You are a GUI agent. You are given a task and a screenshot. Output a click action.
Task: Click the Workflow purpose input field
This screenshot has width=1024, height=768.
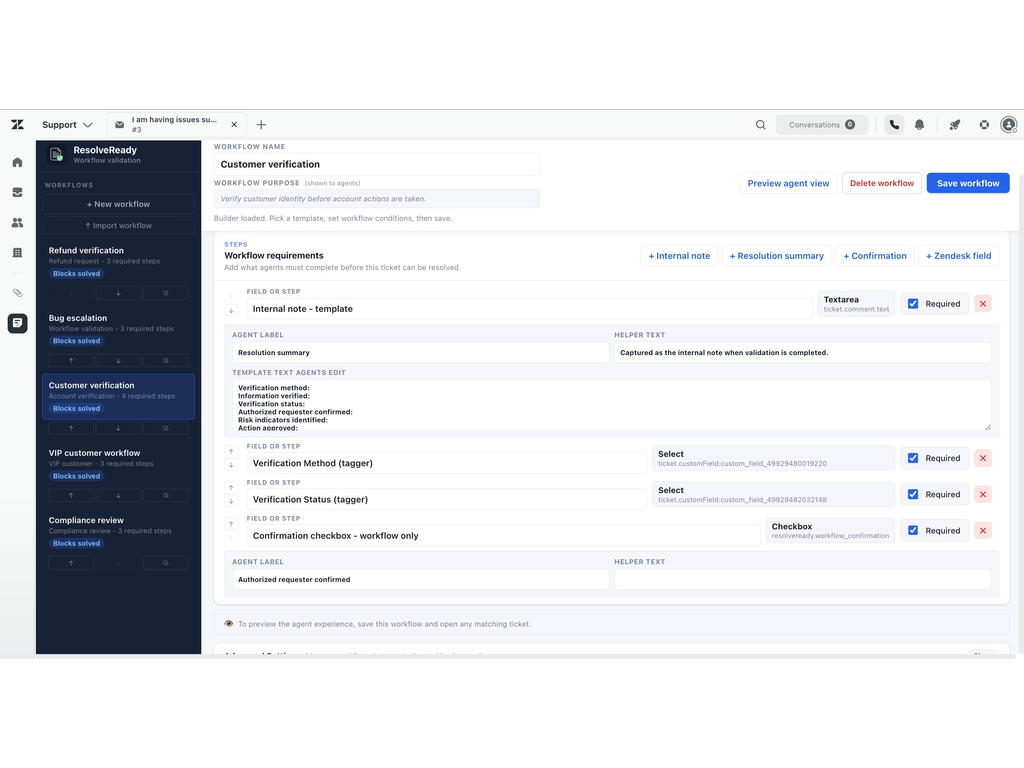377,199
